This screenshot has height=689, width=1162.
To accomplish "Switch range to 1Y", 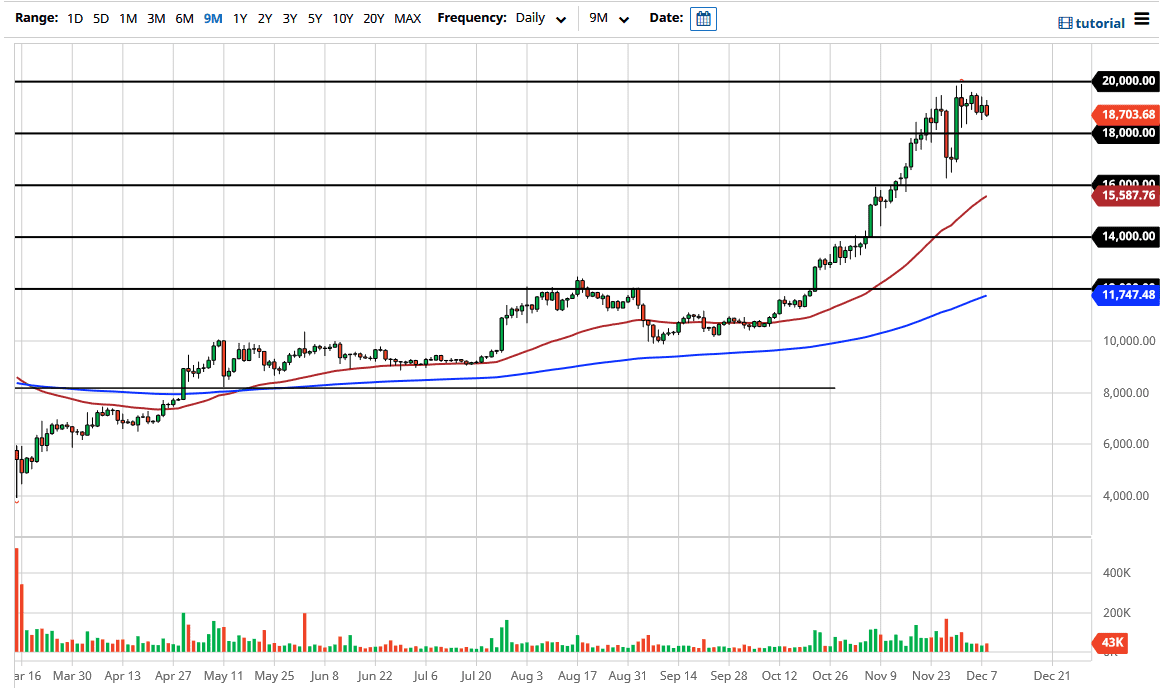I will click(x=240, y=18).
